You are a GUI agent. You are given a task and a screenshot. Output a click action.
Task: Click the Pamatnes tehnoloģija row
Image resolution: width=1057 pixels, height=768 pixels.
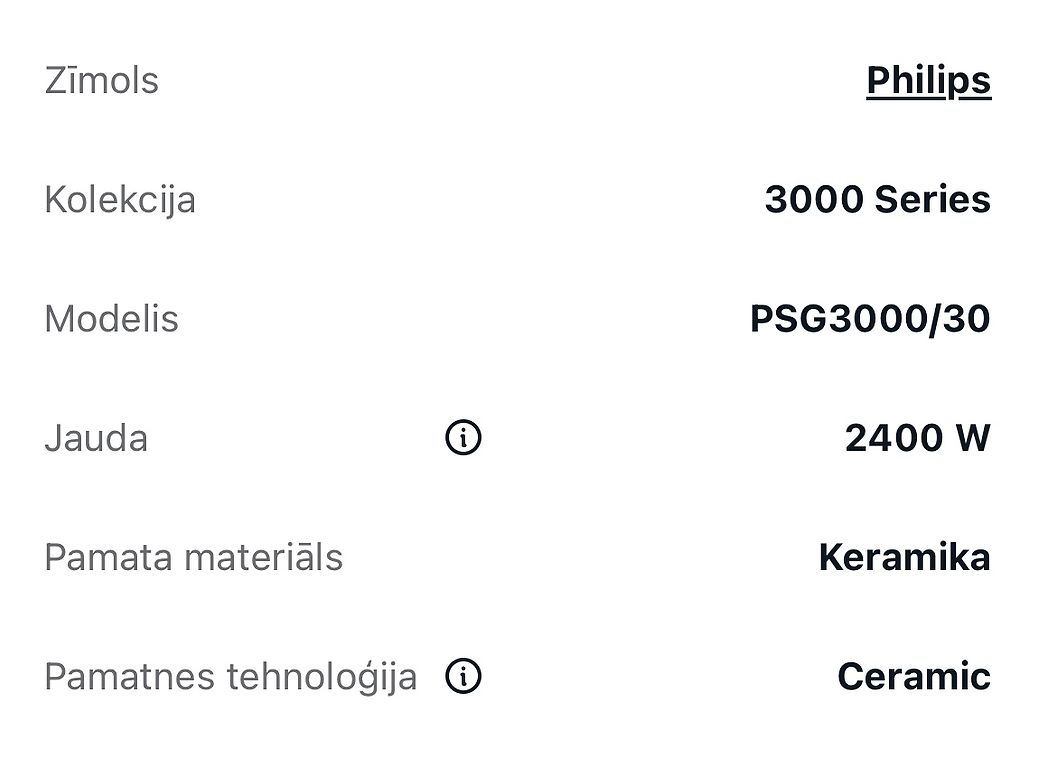[518, 676]
